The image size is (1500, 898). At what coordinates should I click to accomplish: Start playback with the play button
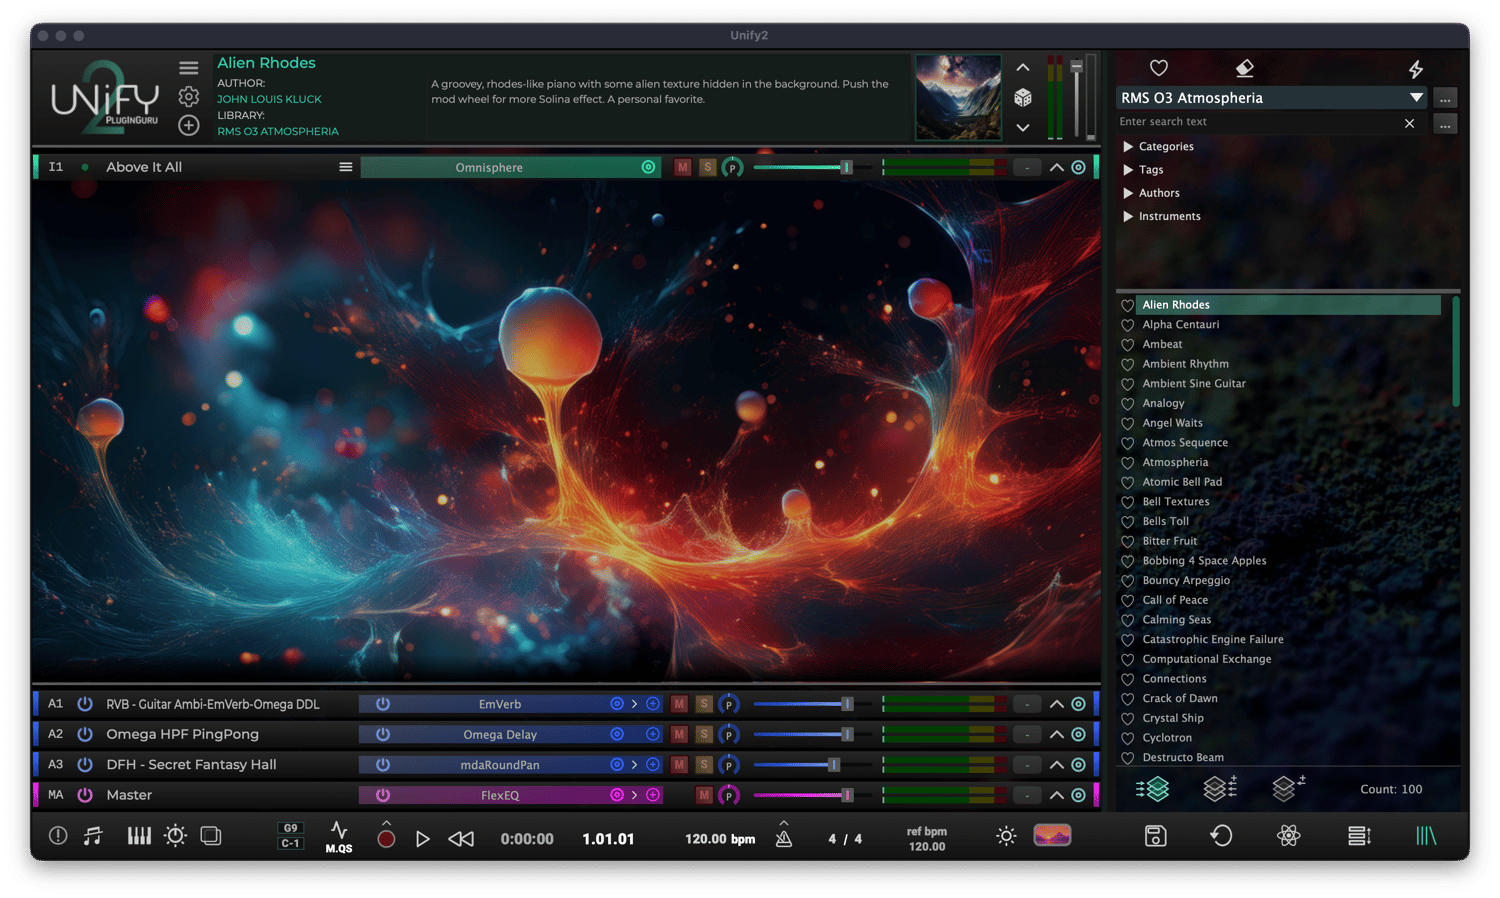[x=423, y=839]
